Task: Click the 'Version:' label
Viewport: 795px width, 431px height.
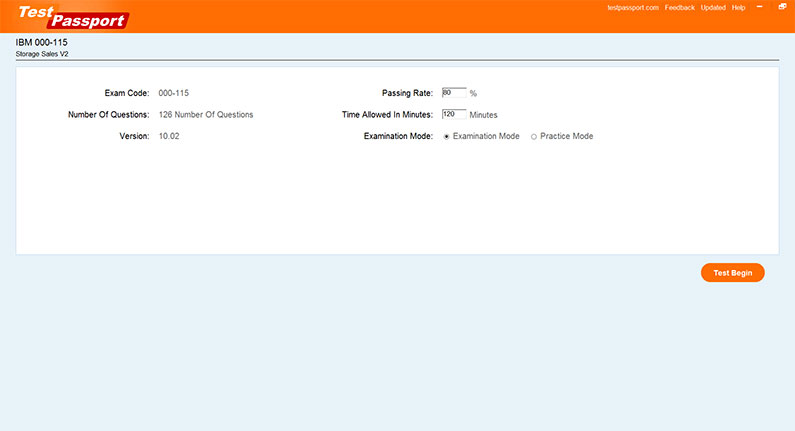Action: coord(134,136)
